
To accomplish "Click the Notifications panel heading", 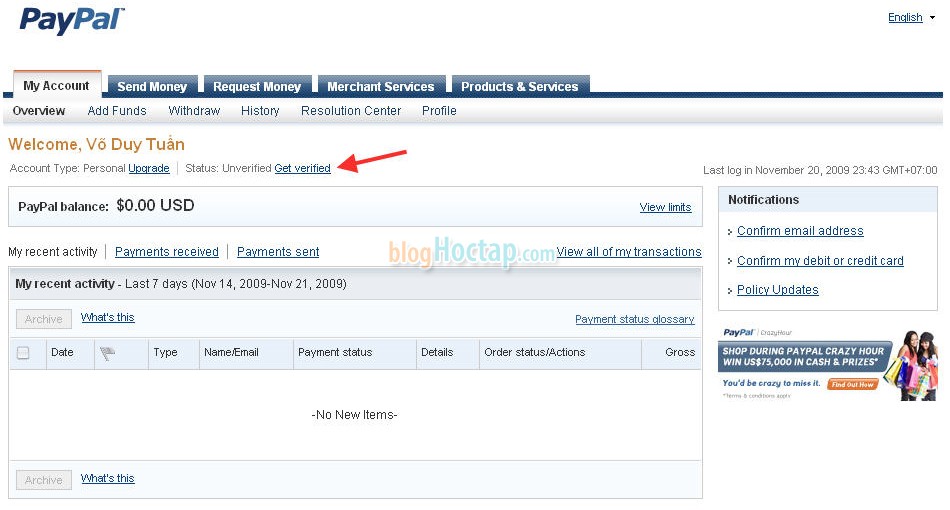I will (763, 200).
